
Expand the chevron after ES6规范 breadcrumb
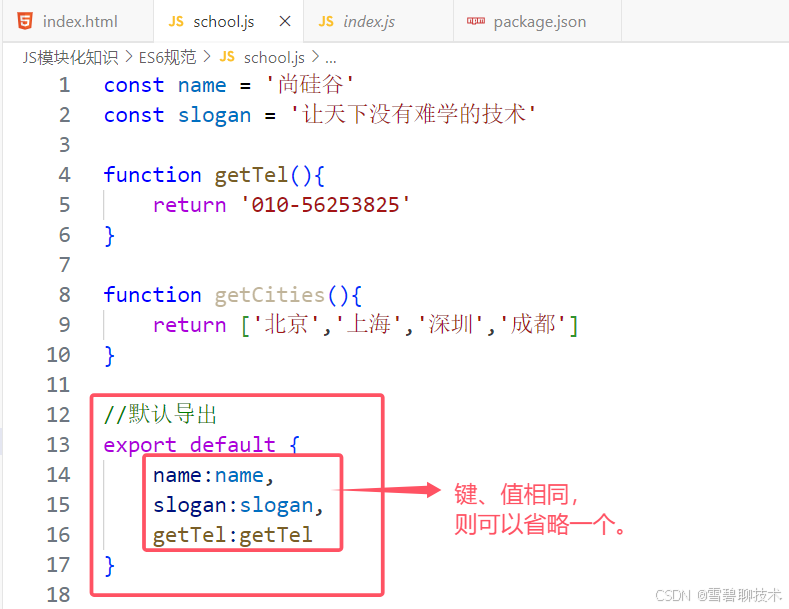pyautogui.click(x=207, y=57)
